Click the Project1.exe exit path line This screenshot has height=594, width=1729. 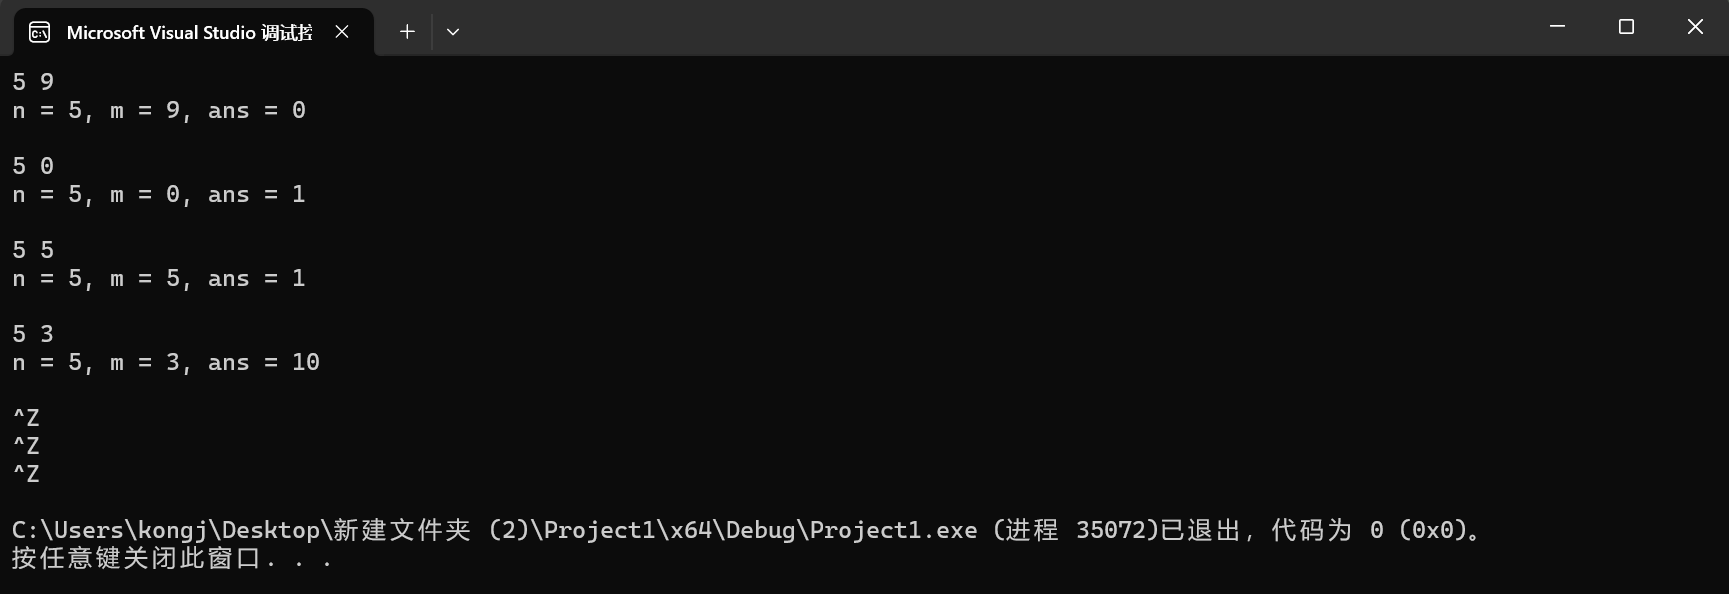(748, 530)
